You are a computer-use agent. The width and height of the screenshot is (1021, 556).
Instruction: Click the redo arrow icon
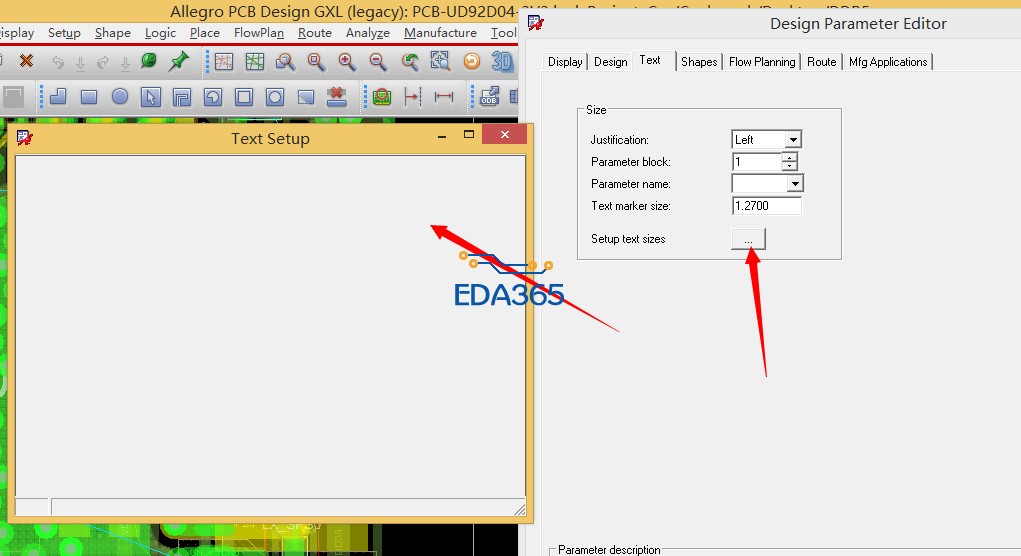coord(102,62)
